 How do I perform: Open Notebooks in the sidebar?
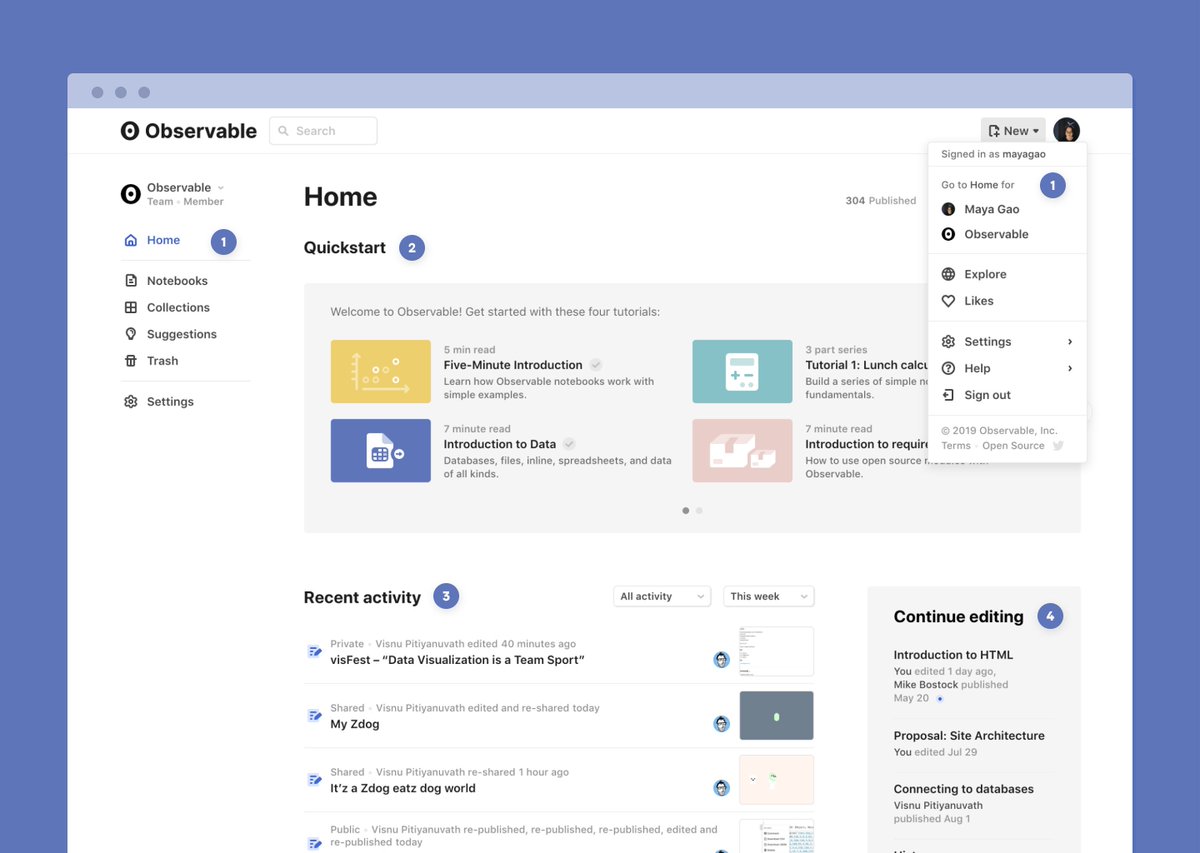177,281
